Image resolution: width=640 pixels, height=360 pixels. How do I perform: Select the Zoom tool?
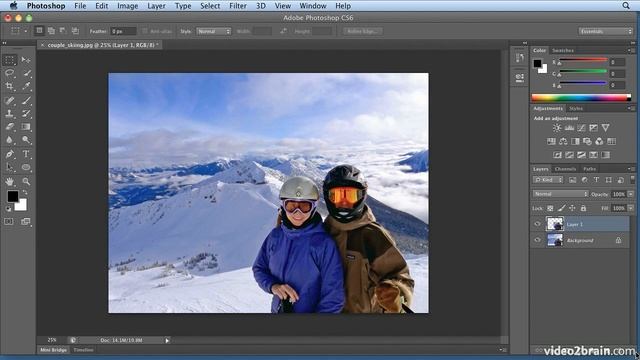point(26,181)
